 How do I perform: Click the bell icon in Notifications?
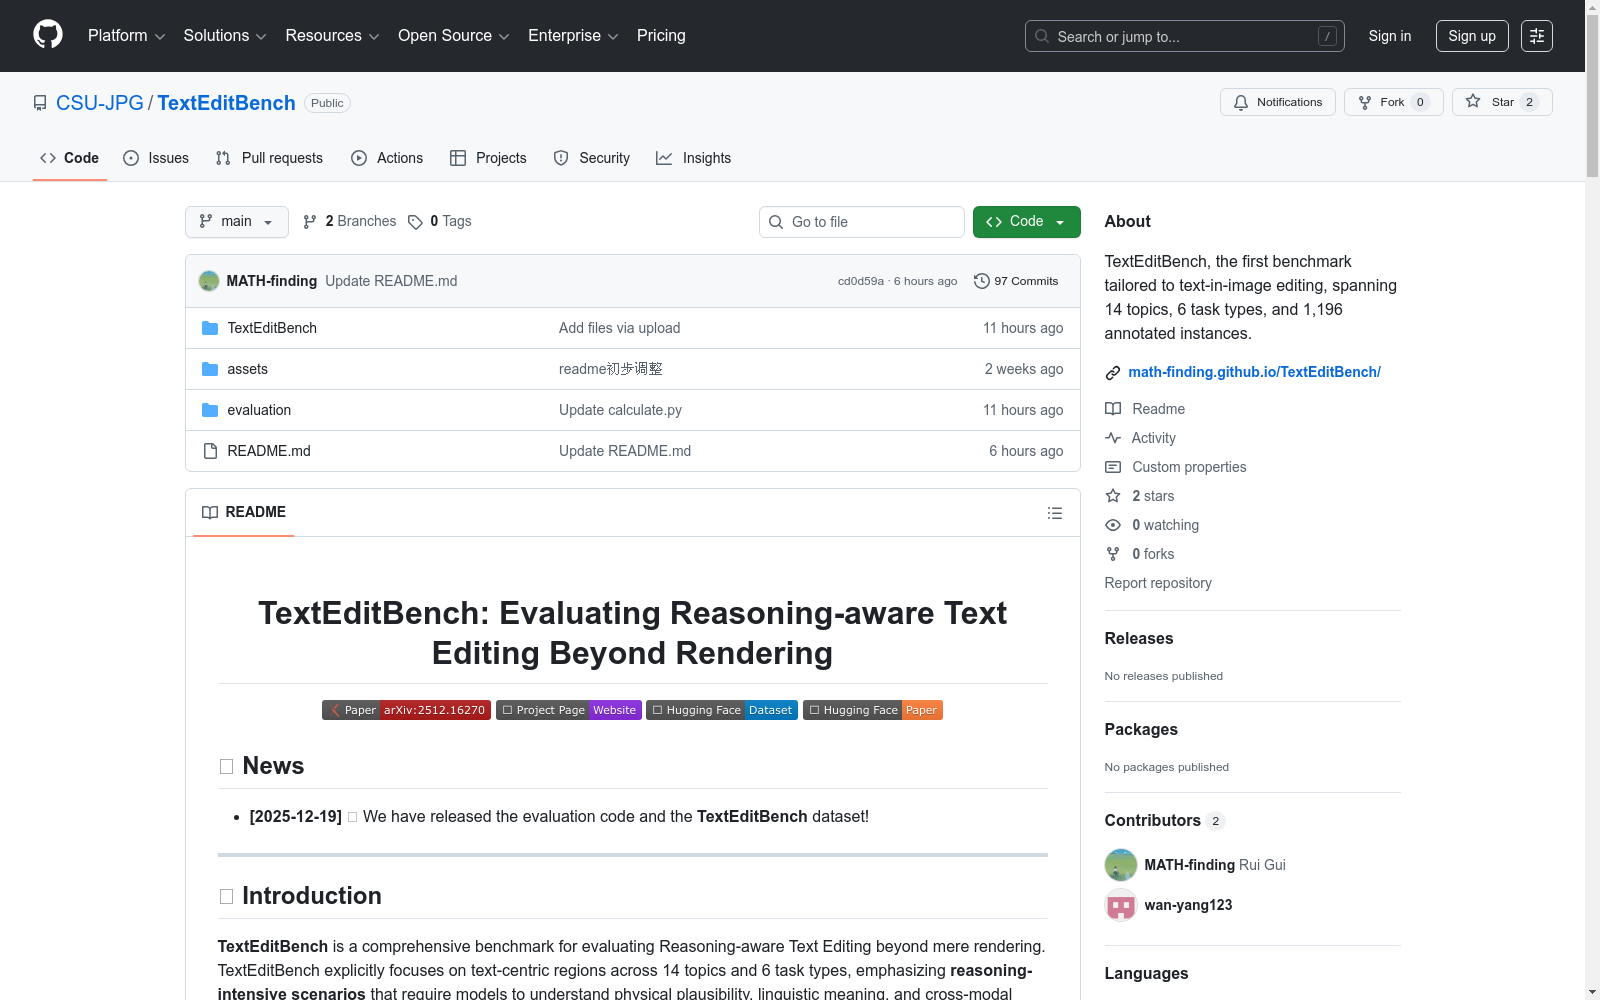(1241, 102)
